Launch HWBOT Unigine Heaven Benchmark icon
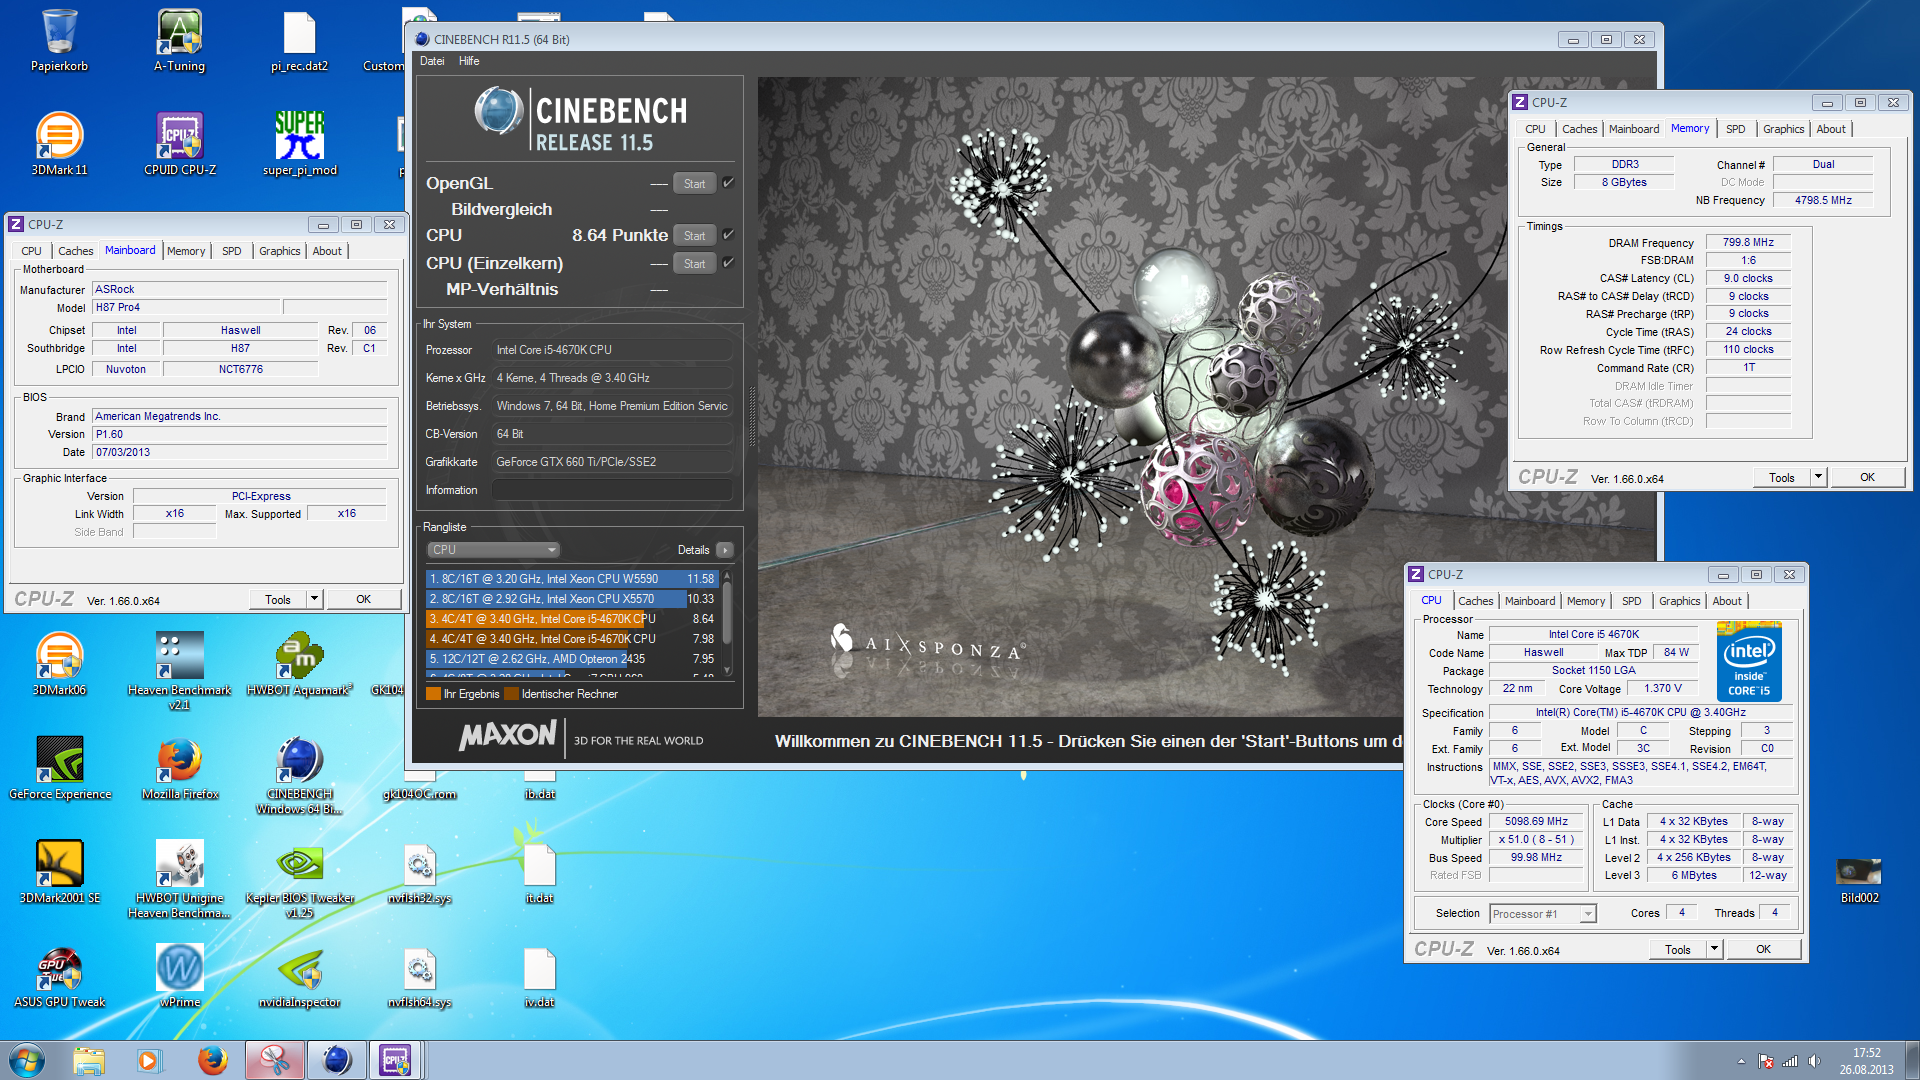Screen dimensions: 1920x1080 point(179,879)
